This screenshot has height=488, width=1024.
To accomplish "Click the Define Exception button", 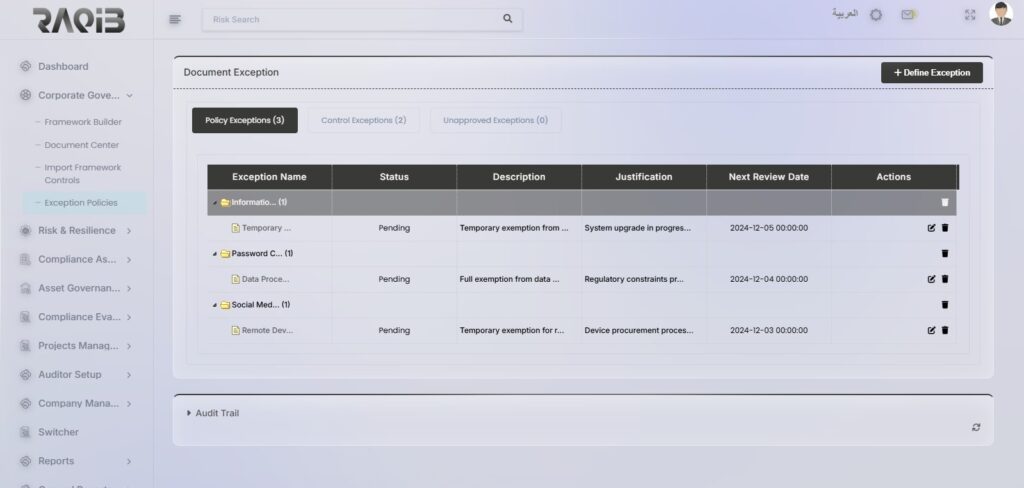I will click(x=931, y=73).
